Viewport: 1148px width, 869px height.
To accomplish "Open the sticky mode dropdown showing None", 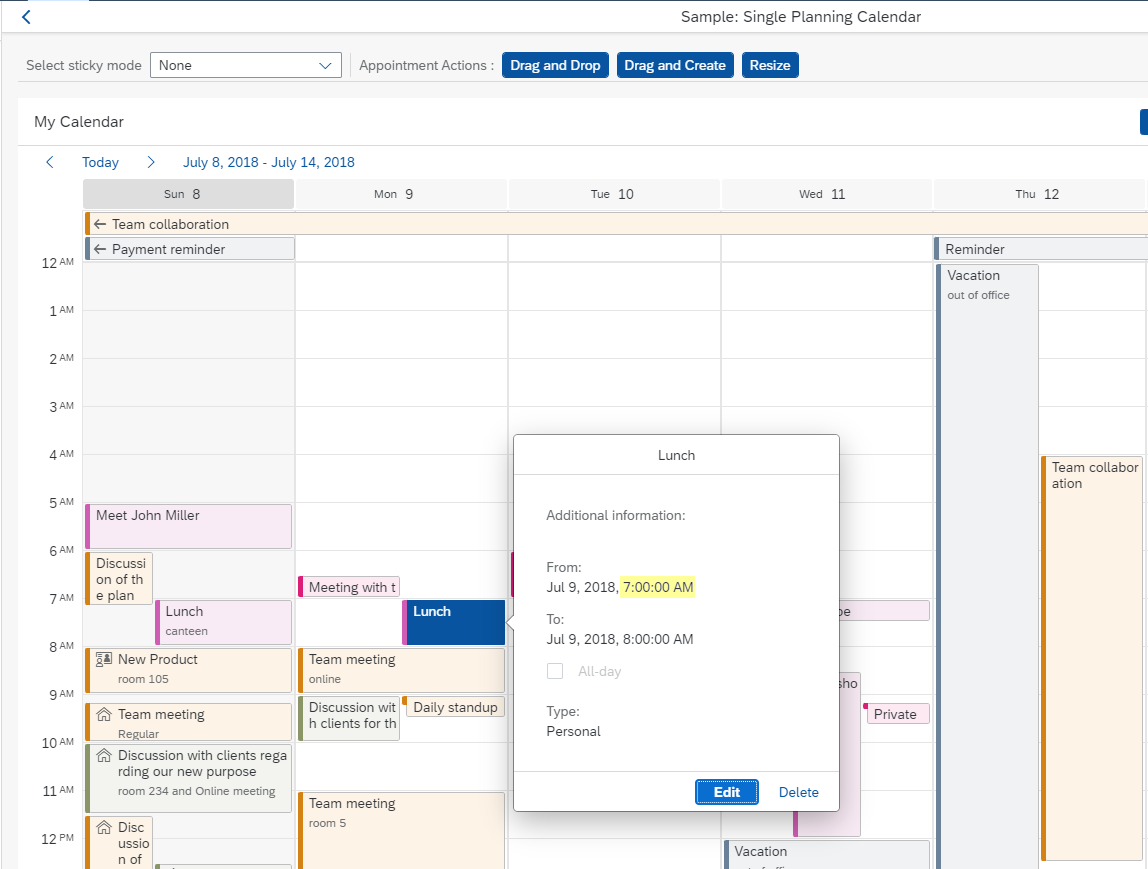I will click(245, 64).
